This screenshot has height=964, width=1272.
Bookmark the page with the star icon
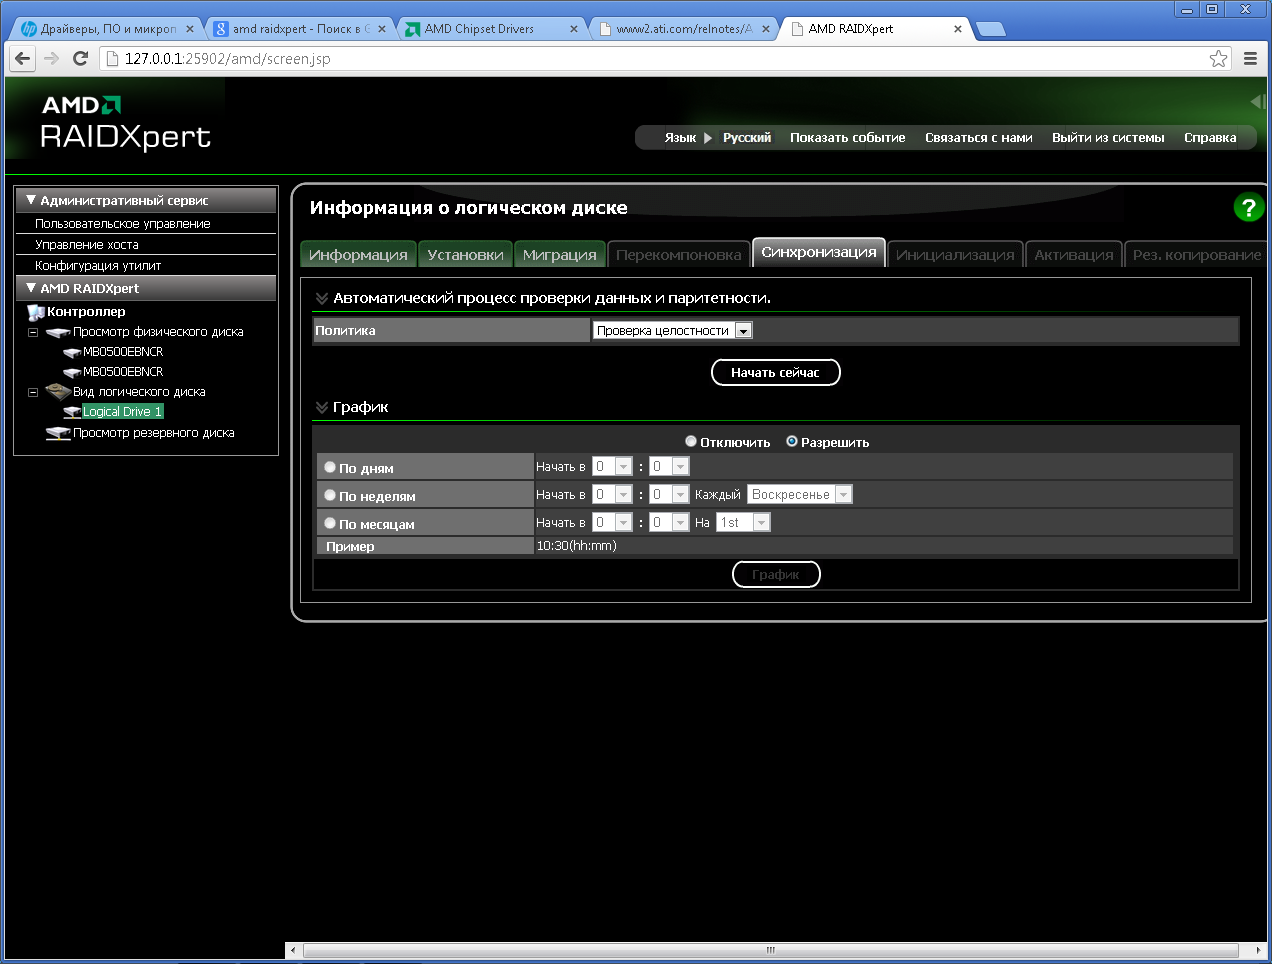click(1218, 59)
